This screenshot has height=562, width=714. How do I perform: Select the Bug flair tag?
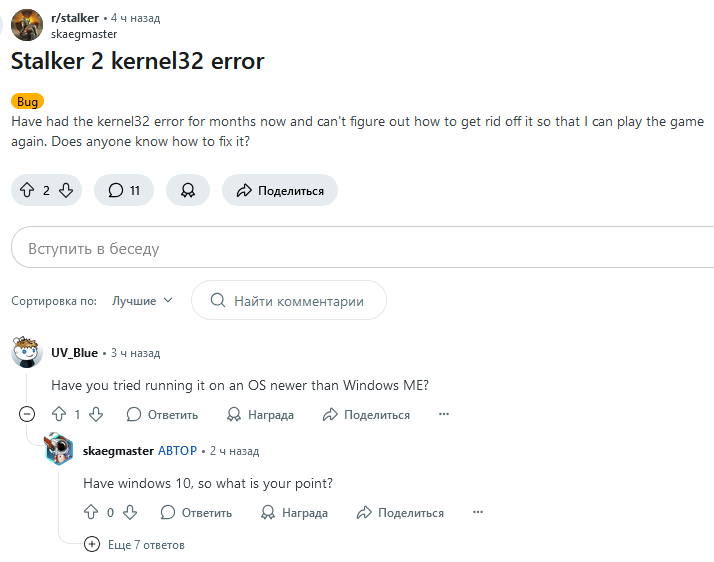click(x=27, y=101)
